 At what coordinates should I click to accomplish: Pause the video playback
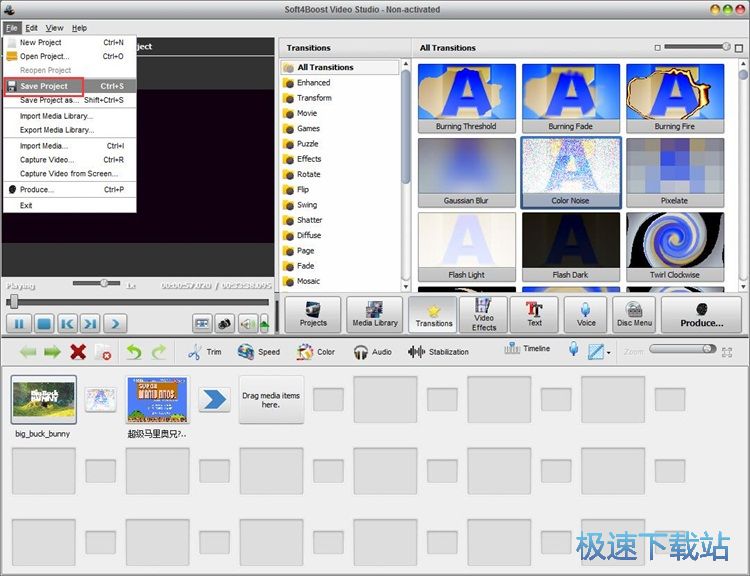pos(19,324)
